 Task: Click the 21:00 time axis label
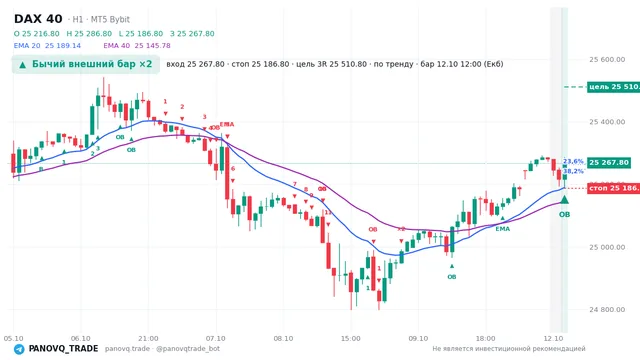pos(148,339)
